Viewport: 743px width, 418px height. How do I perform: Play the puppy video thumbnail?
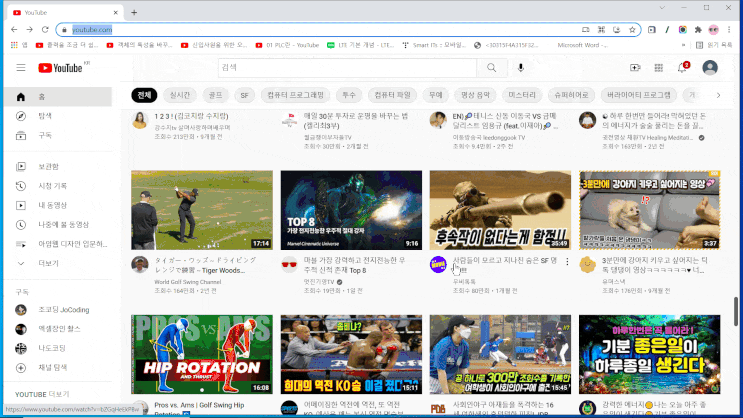click(x=649, y=210)
